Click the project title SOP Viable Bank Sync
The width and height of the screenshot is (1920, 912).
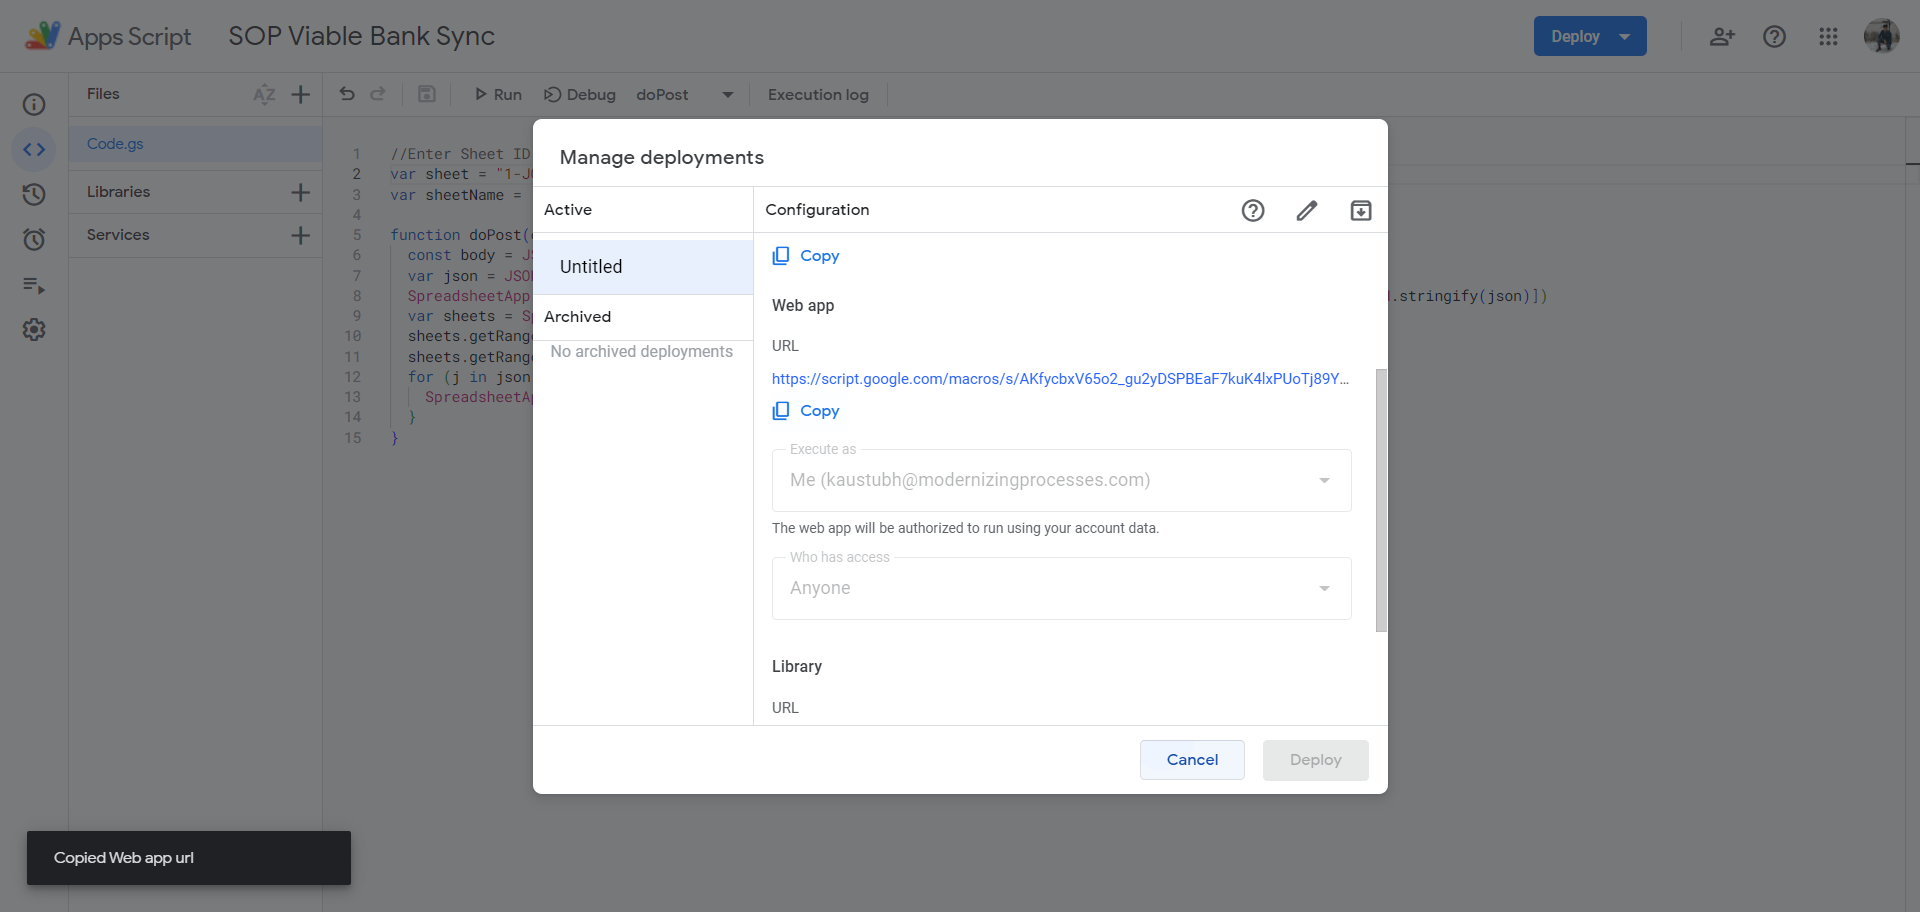[x=361, y=36]
